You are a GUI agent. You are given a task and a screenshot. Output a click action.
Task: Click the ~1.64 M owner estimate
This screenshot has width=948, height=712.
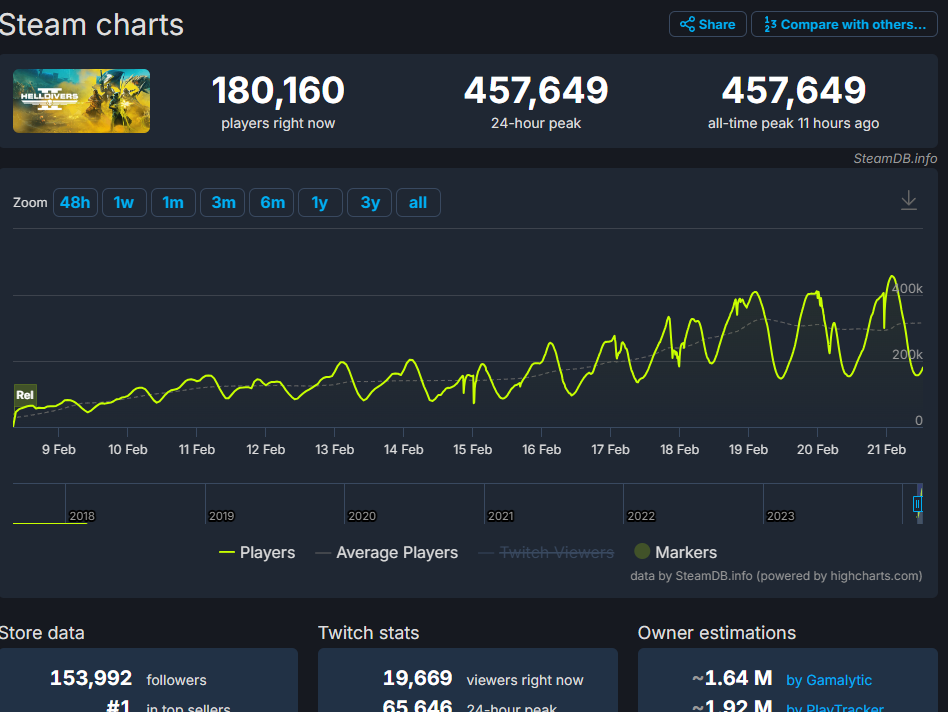click(x=732, y=679)
